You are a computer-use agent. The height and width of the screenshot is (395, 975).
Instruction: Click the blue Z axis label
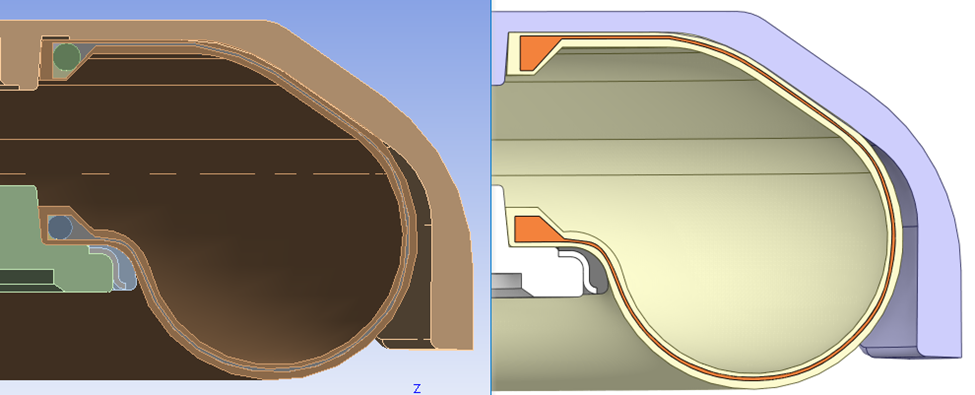pos(417,389)
